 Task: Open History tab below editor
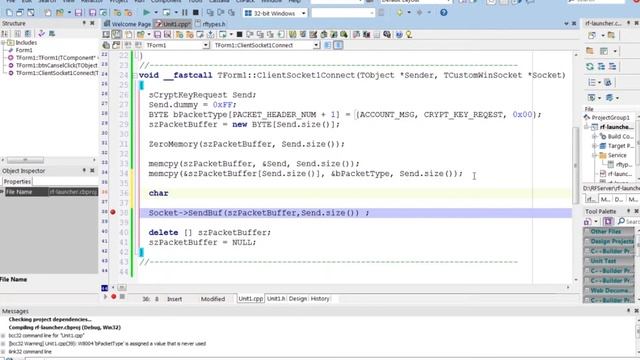coord(320,299)
